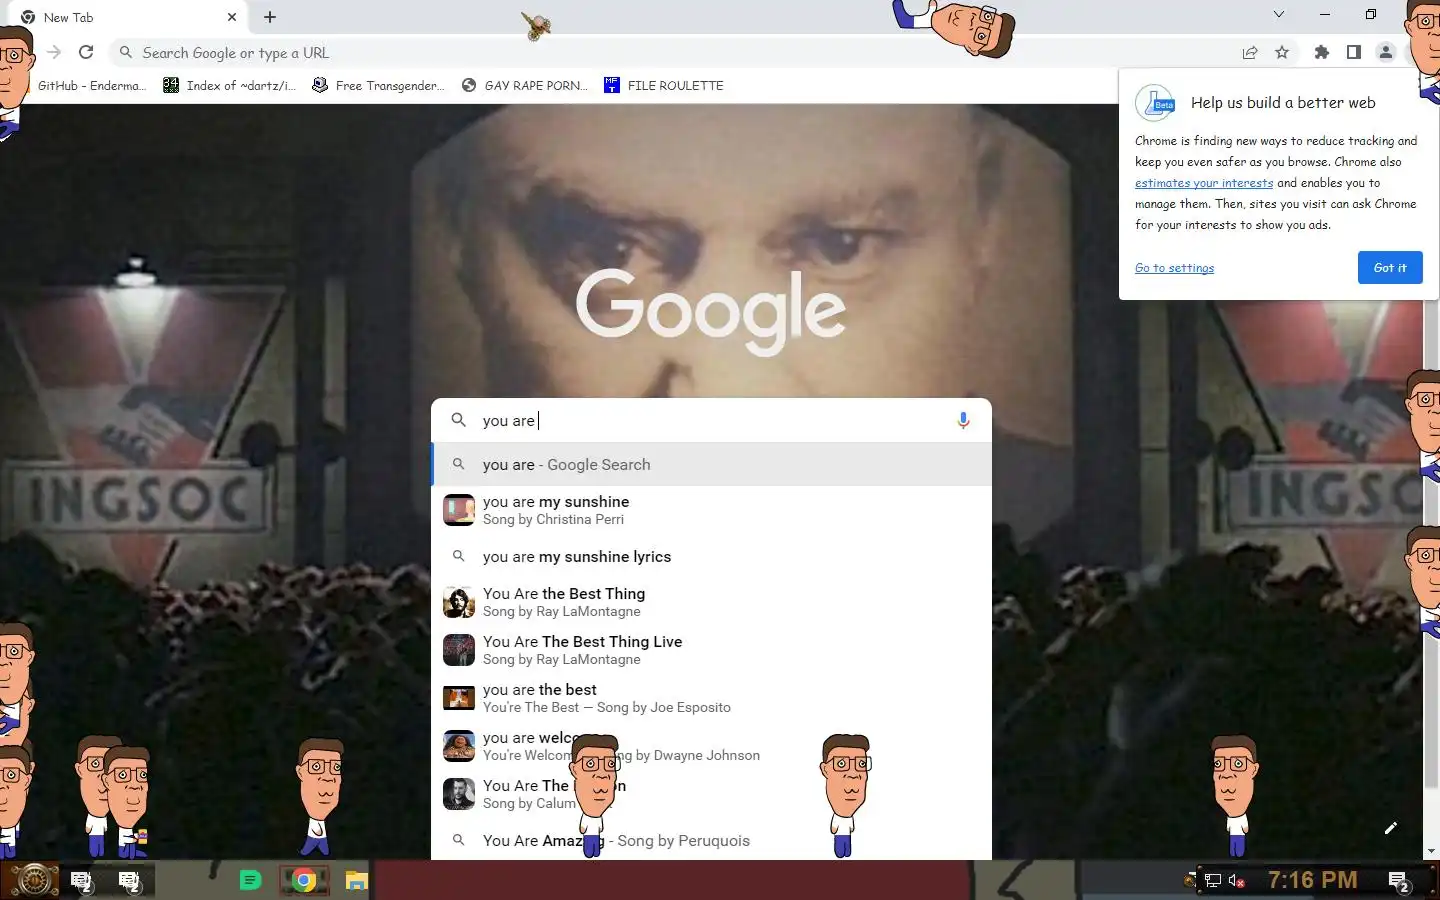Click the forward navigation arrow

pos(54,53)
